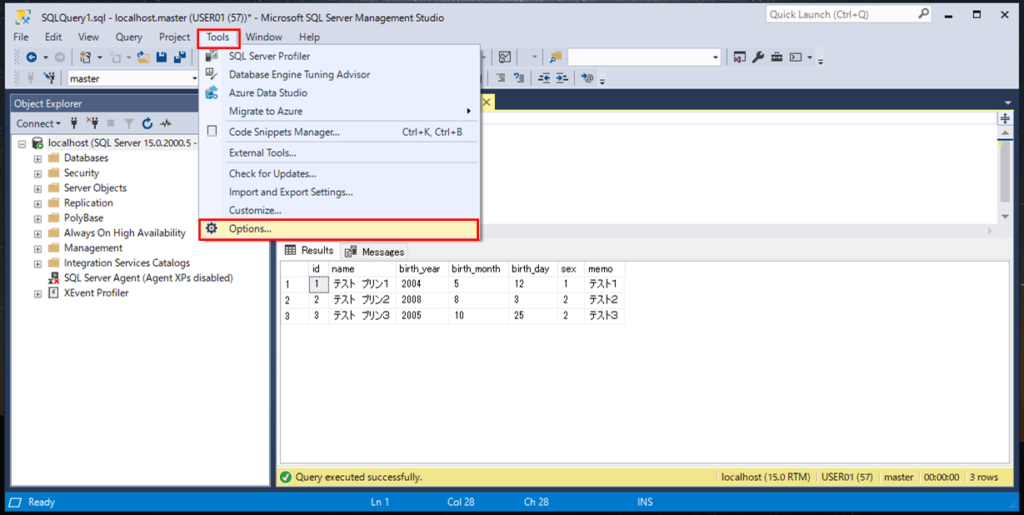The width and height of the screenshot is (1024, 515).
Task: Select Code Snippets Manager menu item
Action: click(x=284, y=132)
